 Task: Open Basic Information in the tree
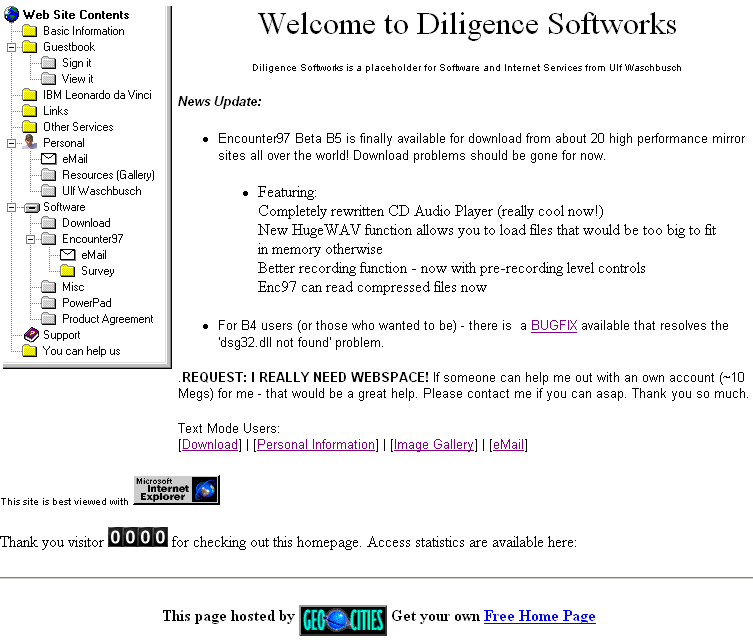(83, 31)
